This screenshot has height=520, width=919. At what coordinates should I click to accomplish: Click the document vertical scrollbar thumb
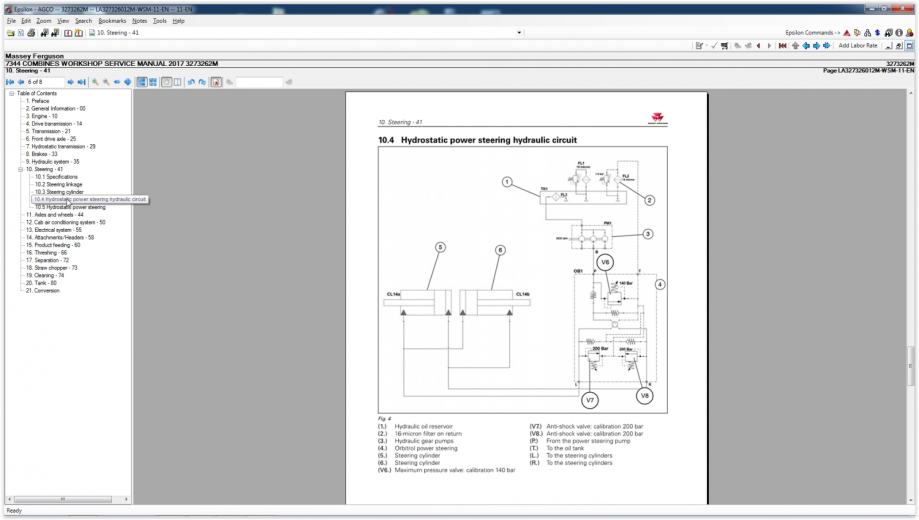tap(911, 366)
